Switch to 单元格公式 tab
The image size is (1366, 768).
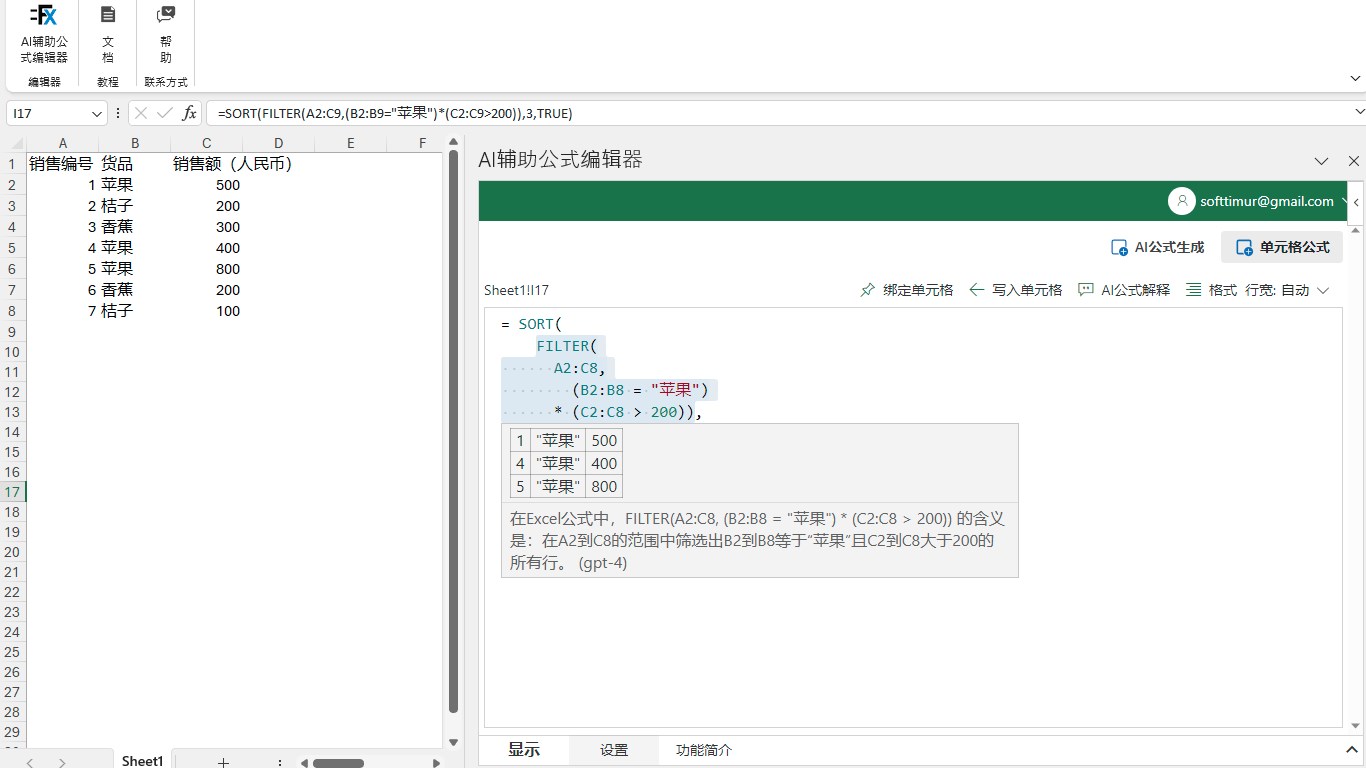1282,247
